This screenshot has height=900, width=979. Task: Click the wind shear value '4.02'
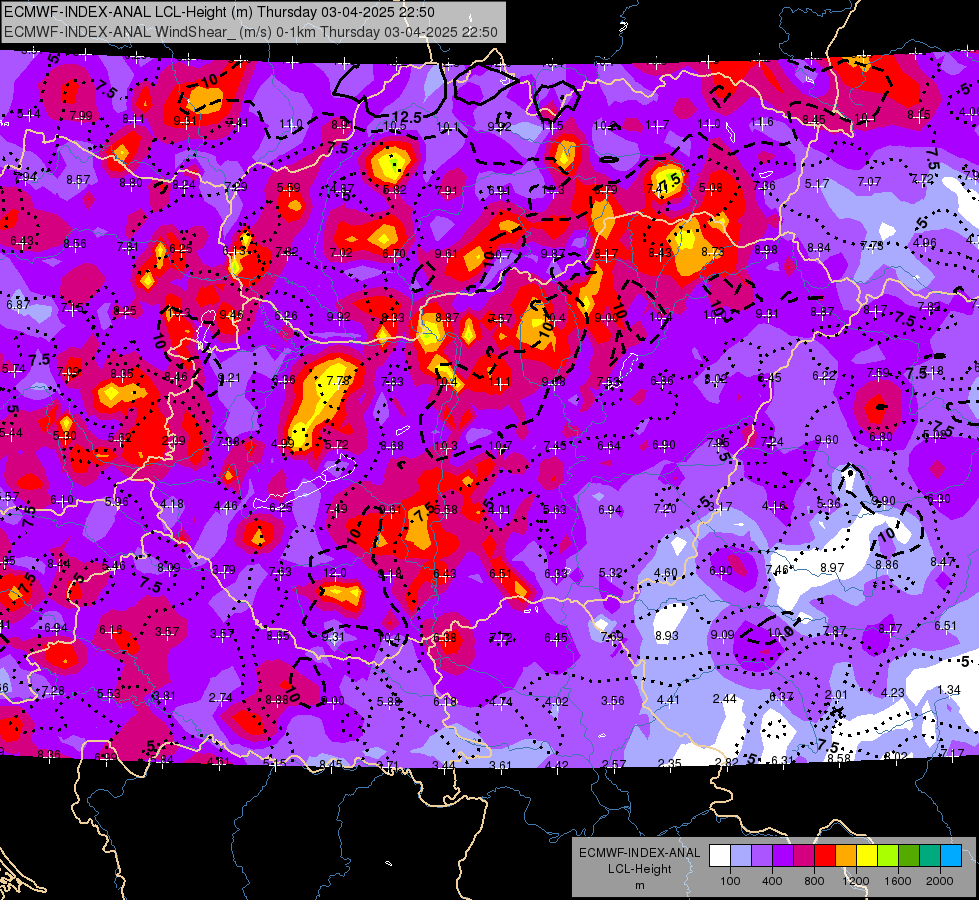pyautogui.click(x=556, y=701)
